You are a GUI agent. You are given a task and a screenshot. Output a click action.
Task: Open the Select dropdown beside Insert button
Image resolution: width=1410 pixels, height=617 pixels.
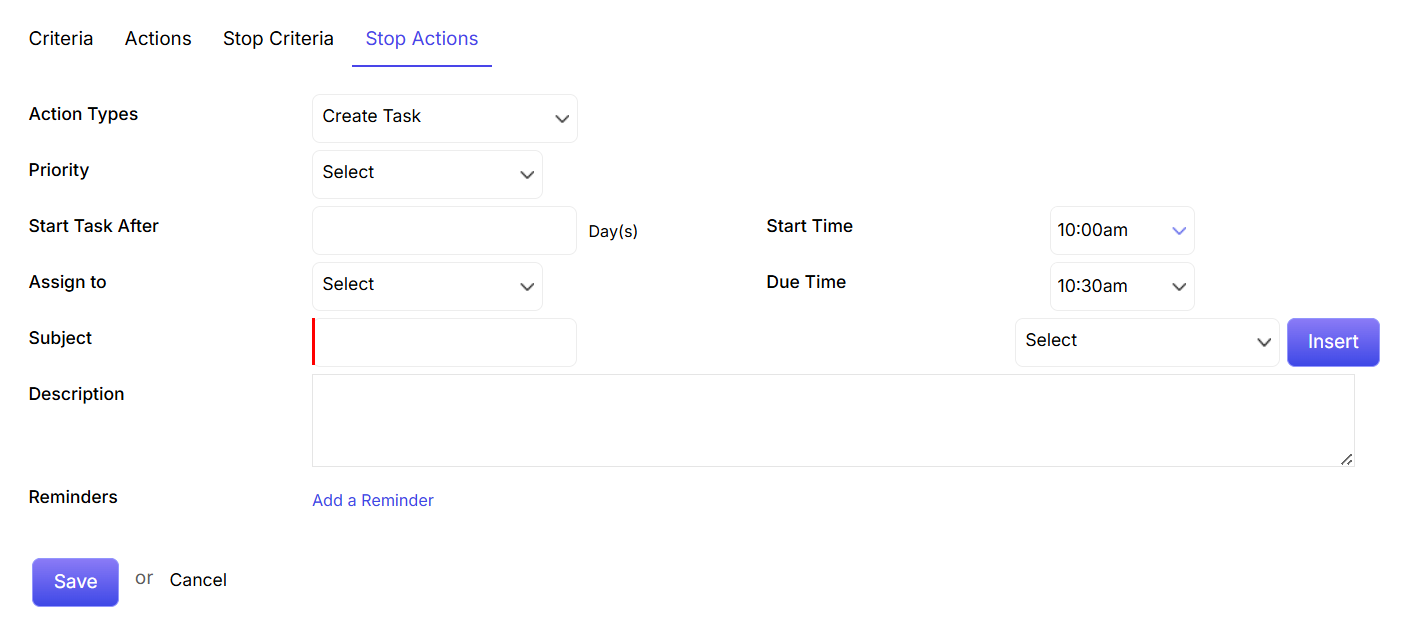[1147, 342]
